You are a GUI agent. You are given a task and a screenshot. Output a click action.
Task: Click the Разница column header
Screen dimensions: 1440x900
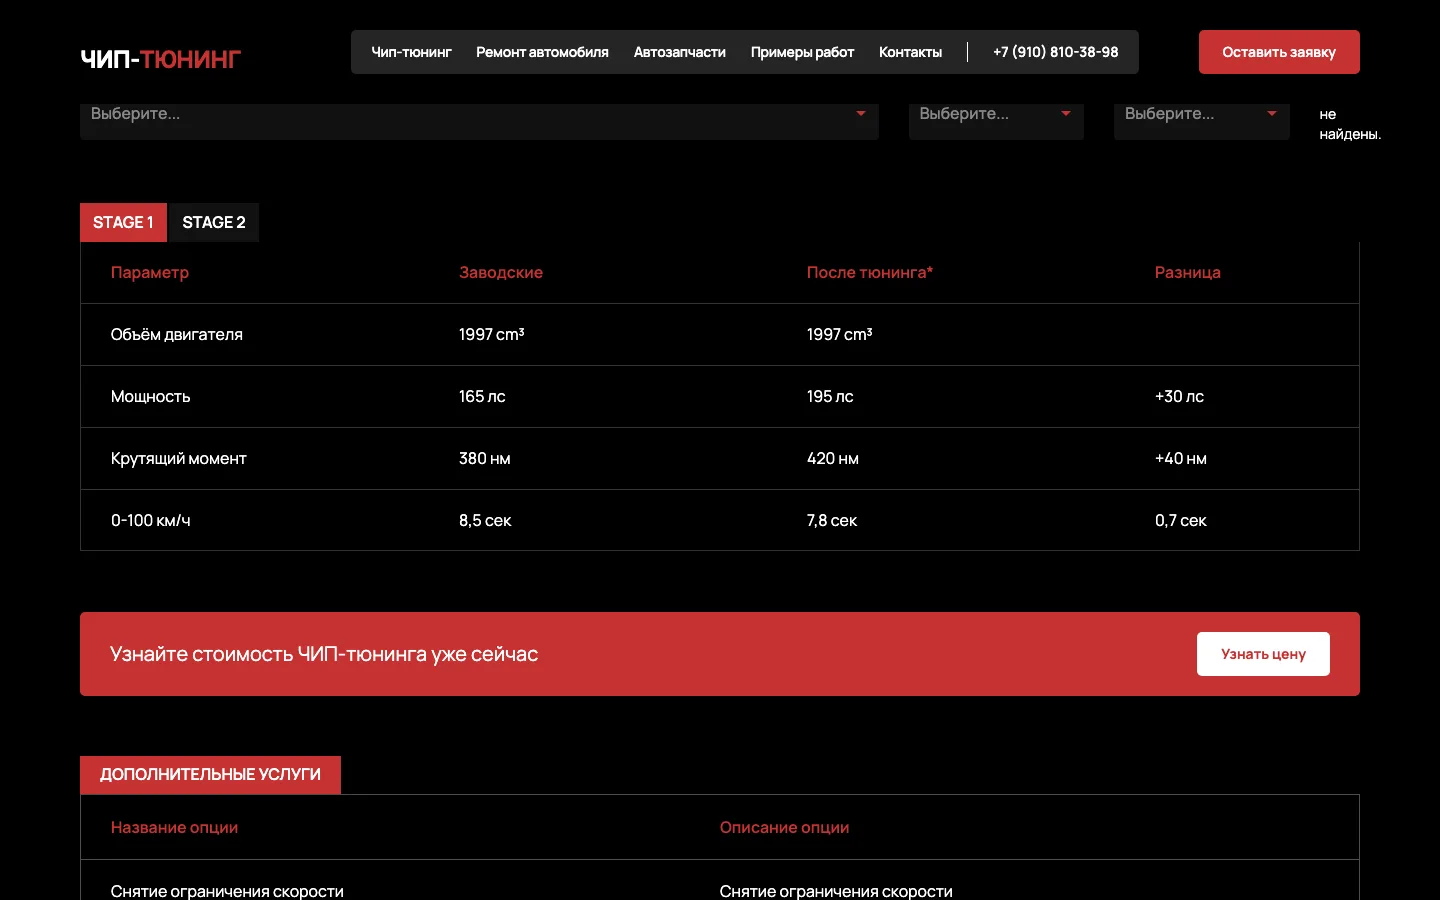pos(1188,272)
